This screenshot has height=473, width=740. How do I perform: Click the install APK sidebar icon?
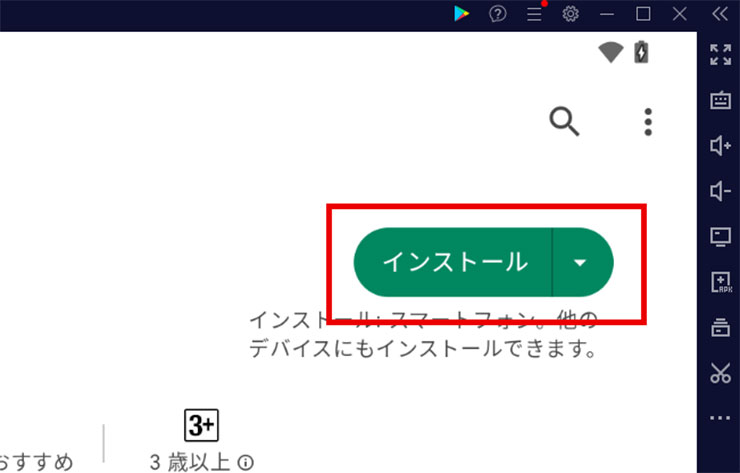pos(720,282)
